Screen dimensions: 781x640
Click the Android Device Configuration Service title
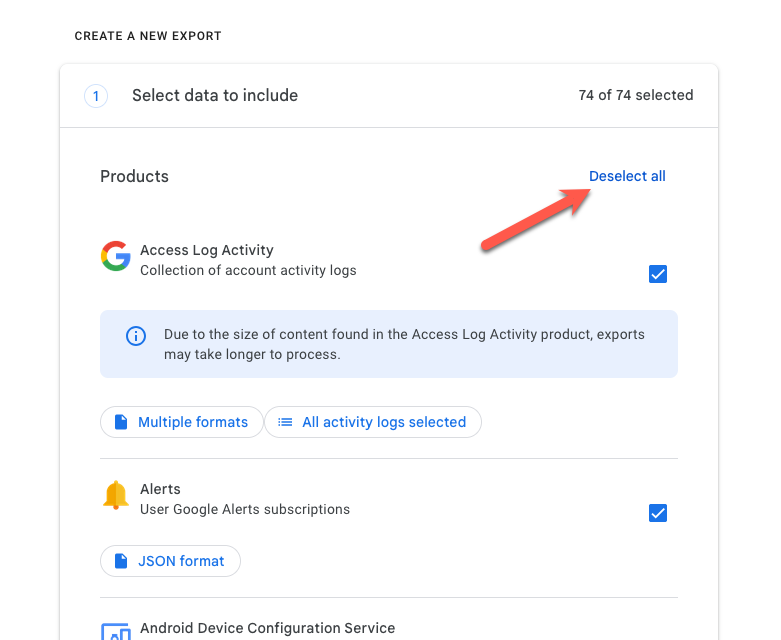267,628
